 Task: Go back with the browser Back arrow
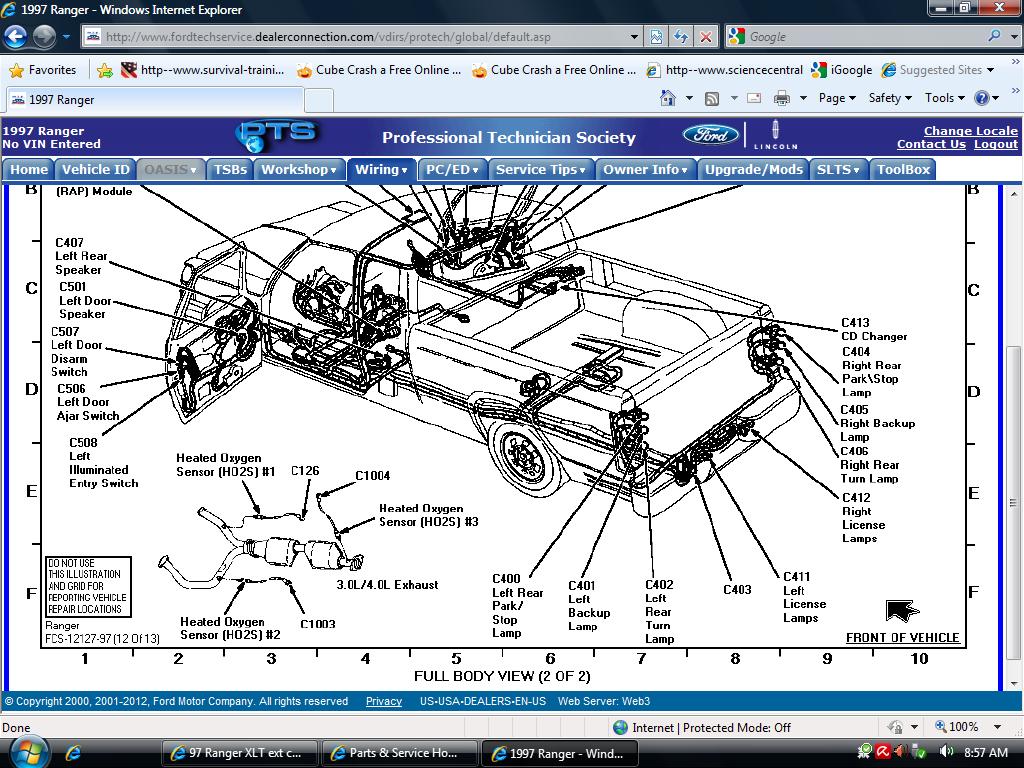16,37
